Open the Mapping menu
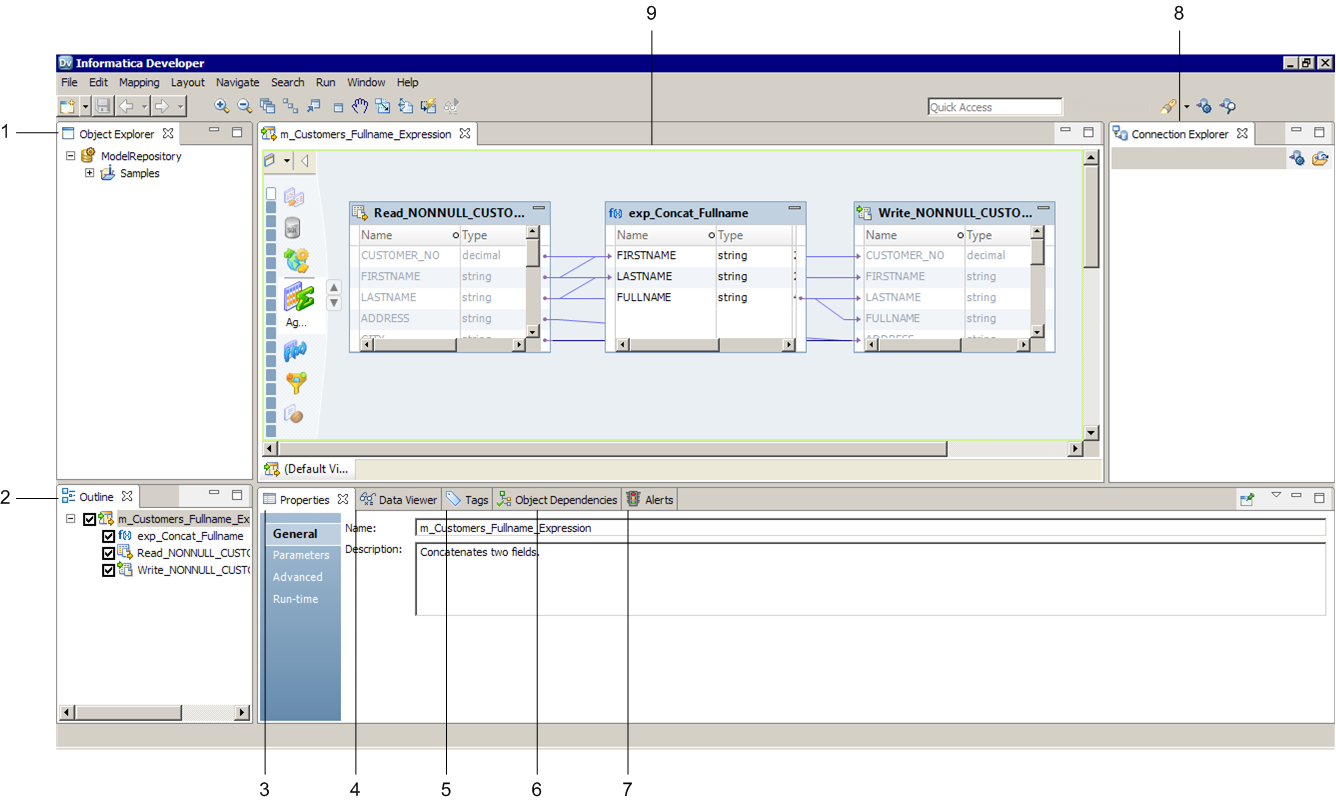Viewport: 1336px width, 802px height. (139, 83)
